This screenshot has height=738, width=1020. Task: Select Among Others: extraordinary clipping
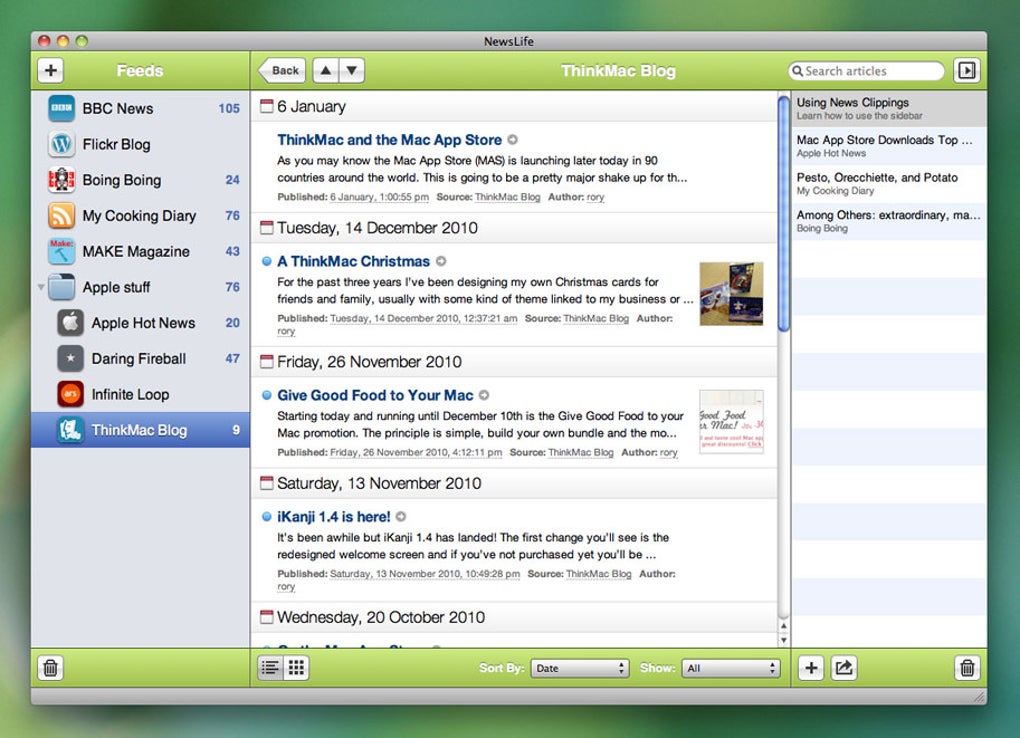(x=889, y=221)
